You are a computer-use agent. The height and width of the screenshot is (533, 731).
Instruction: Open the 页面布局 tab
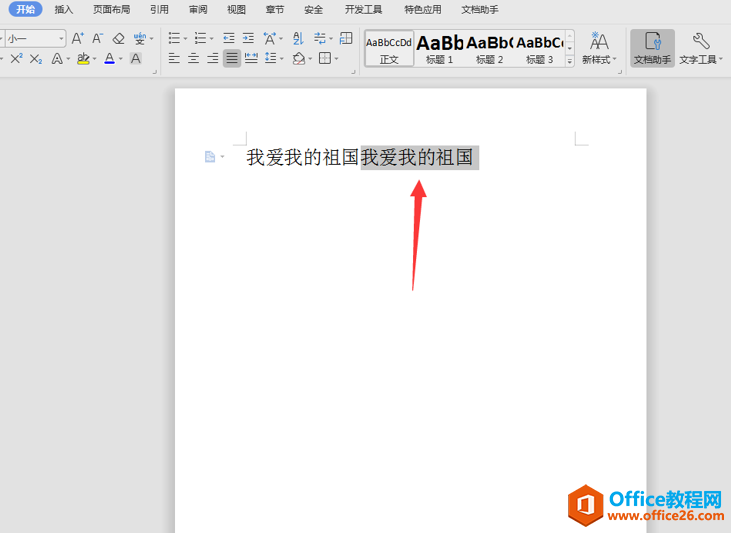pyautogui.click(x=111, y=9)
